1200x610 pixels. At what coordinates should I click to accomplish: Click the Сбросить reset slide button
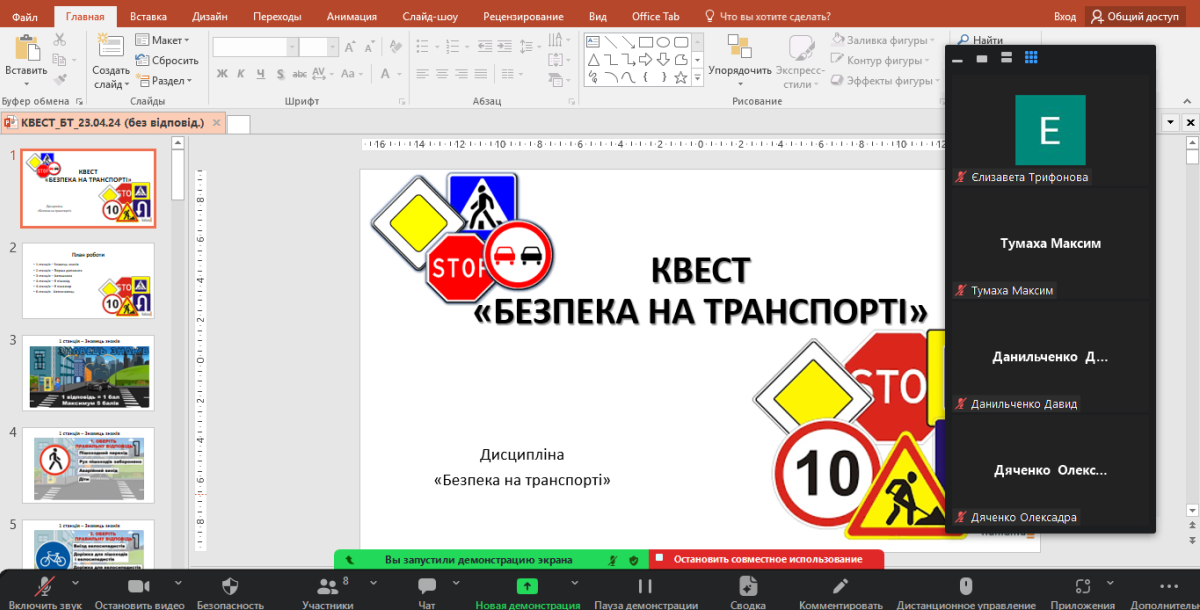(166, 60)
